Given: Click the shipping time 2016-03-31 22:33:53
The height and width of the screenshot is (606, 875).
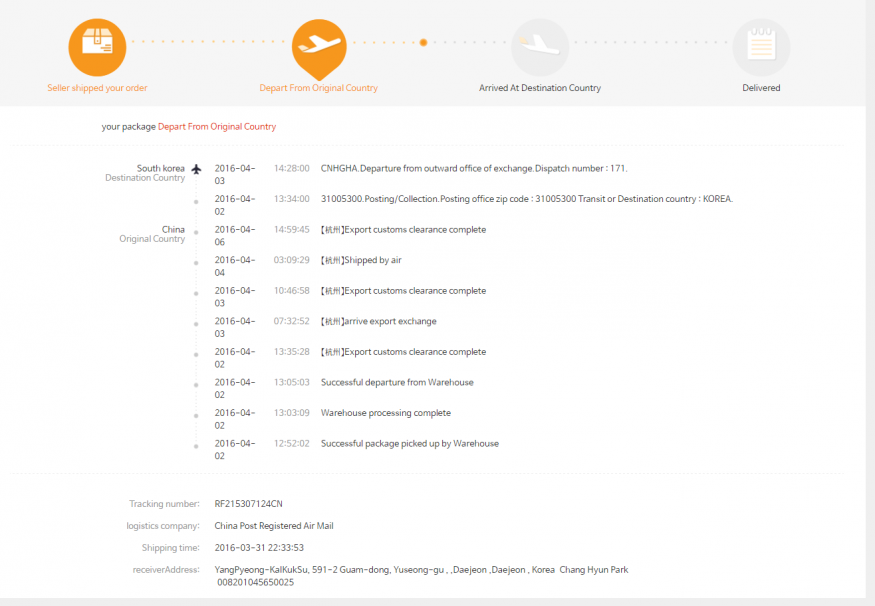Looking at the screenshot, I should pyautogui.click(x=259, y=548).
